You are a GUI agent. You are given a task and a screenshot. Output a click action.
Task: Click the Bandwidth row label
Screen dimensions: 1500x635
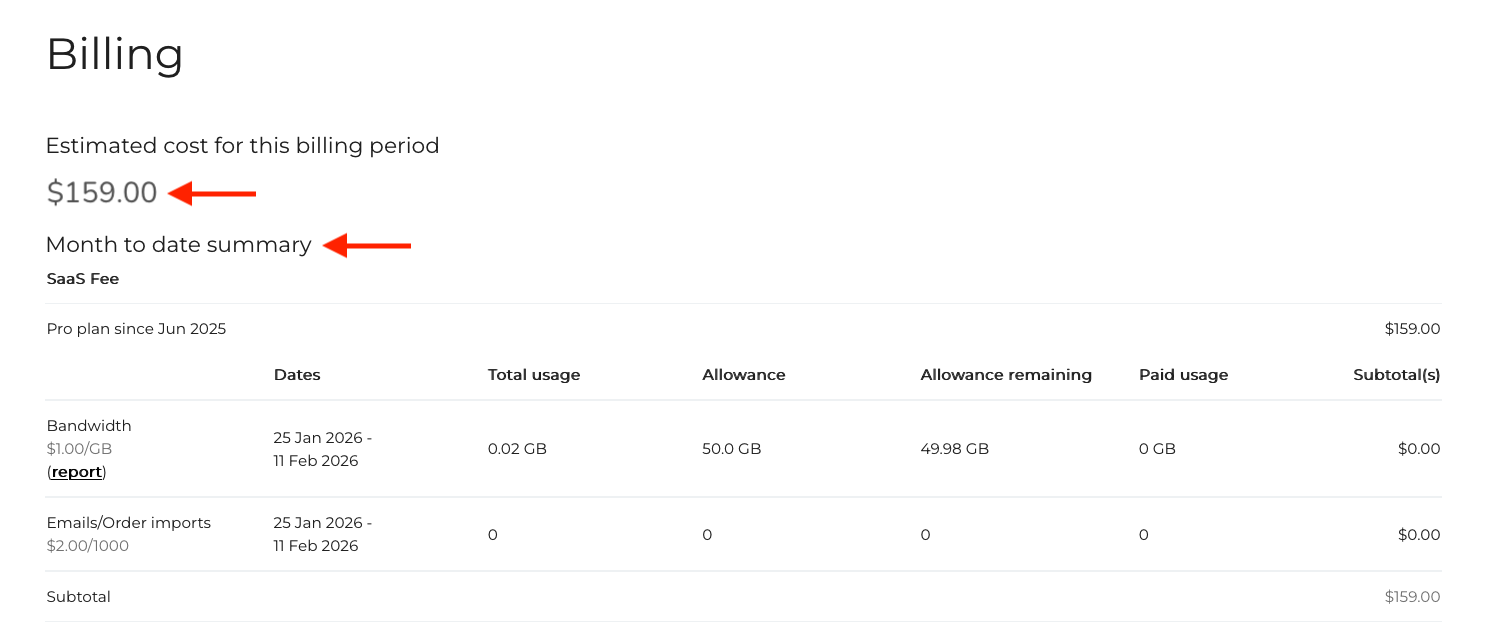[x=89, y=426]
